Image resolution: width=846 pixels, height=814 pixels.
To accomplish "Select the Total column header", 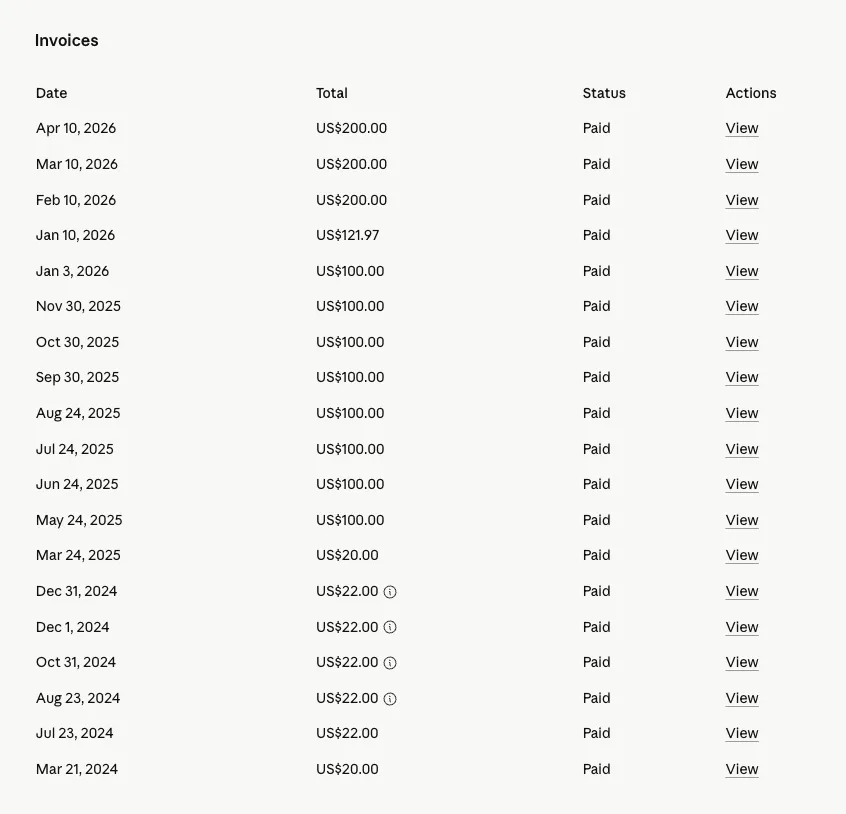I will pyautogui.click(x=331, y=93).
